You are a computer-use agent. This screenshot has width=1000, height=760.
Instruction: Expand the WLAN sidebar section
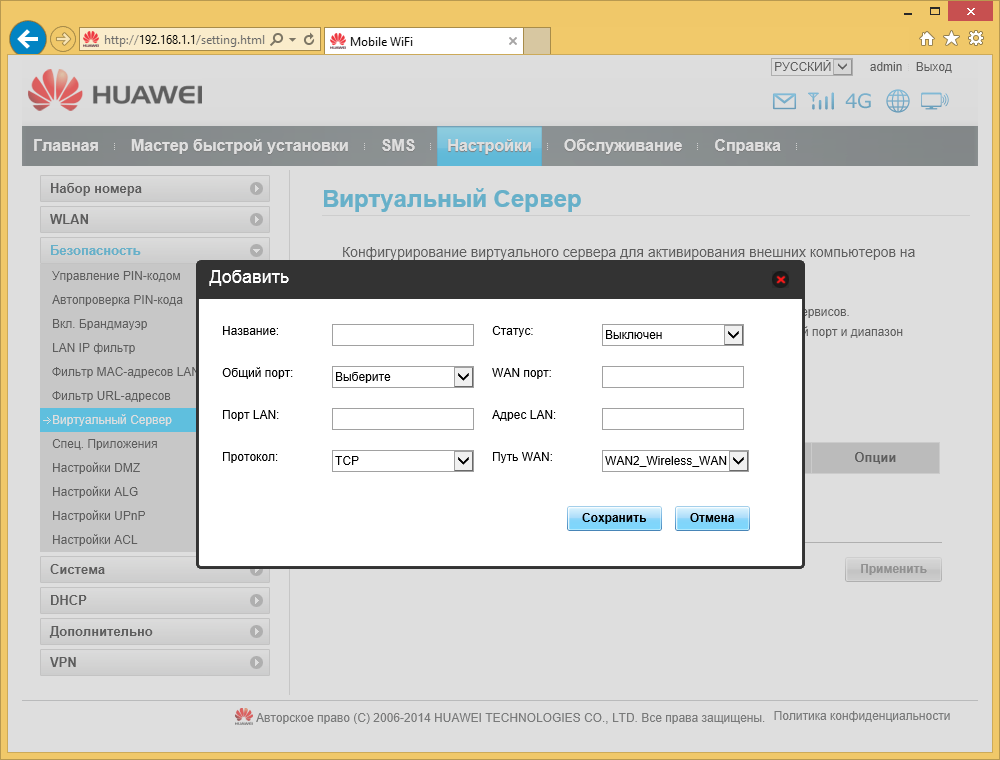(154, 219)
